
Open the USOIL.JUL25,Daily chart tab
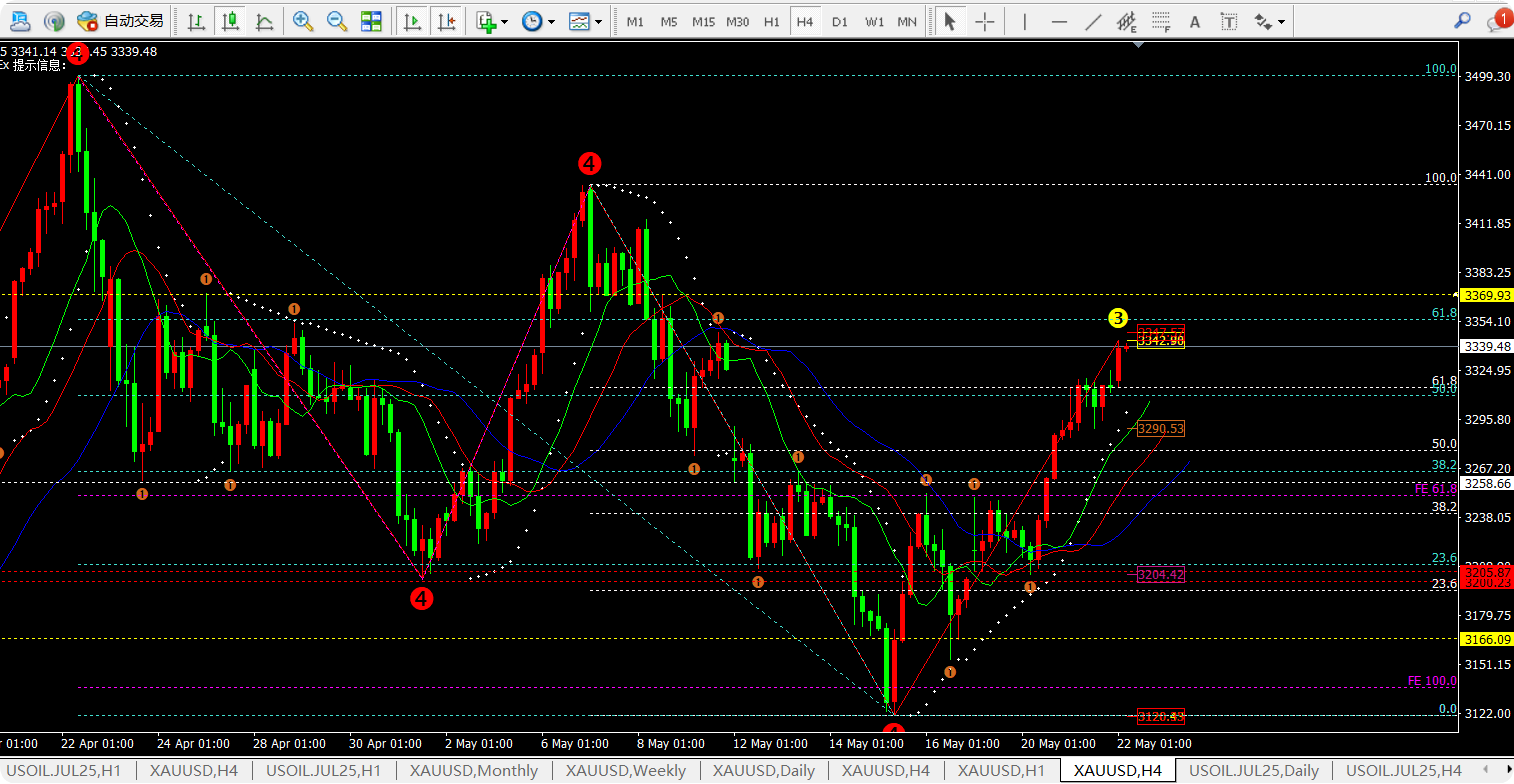1253,771
